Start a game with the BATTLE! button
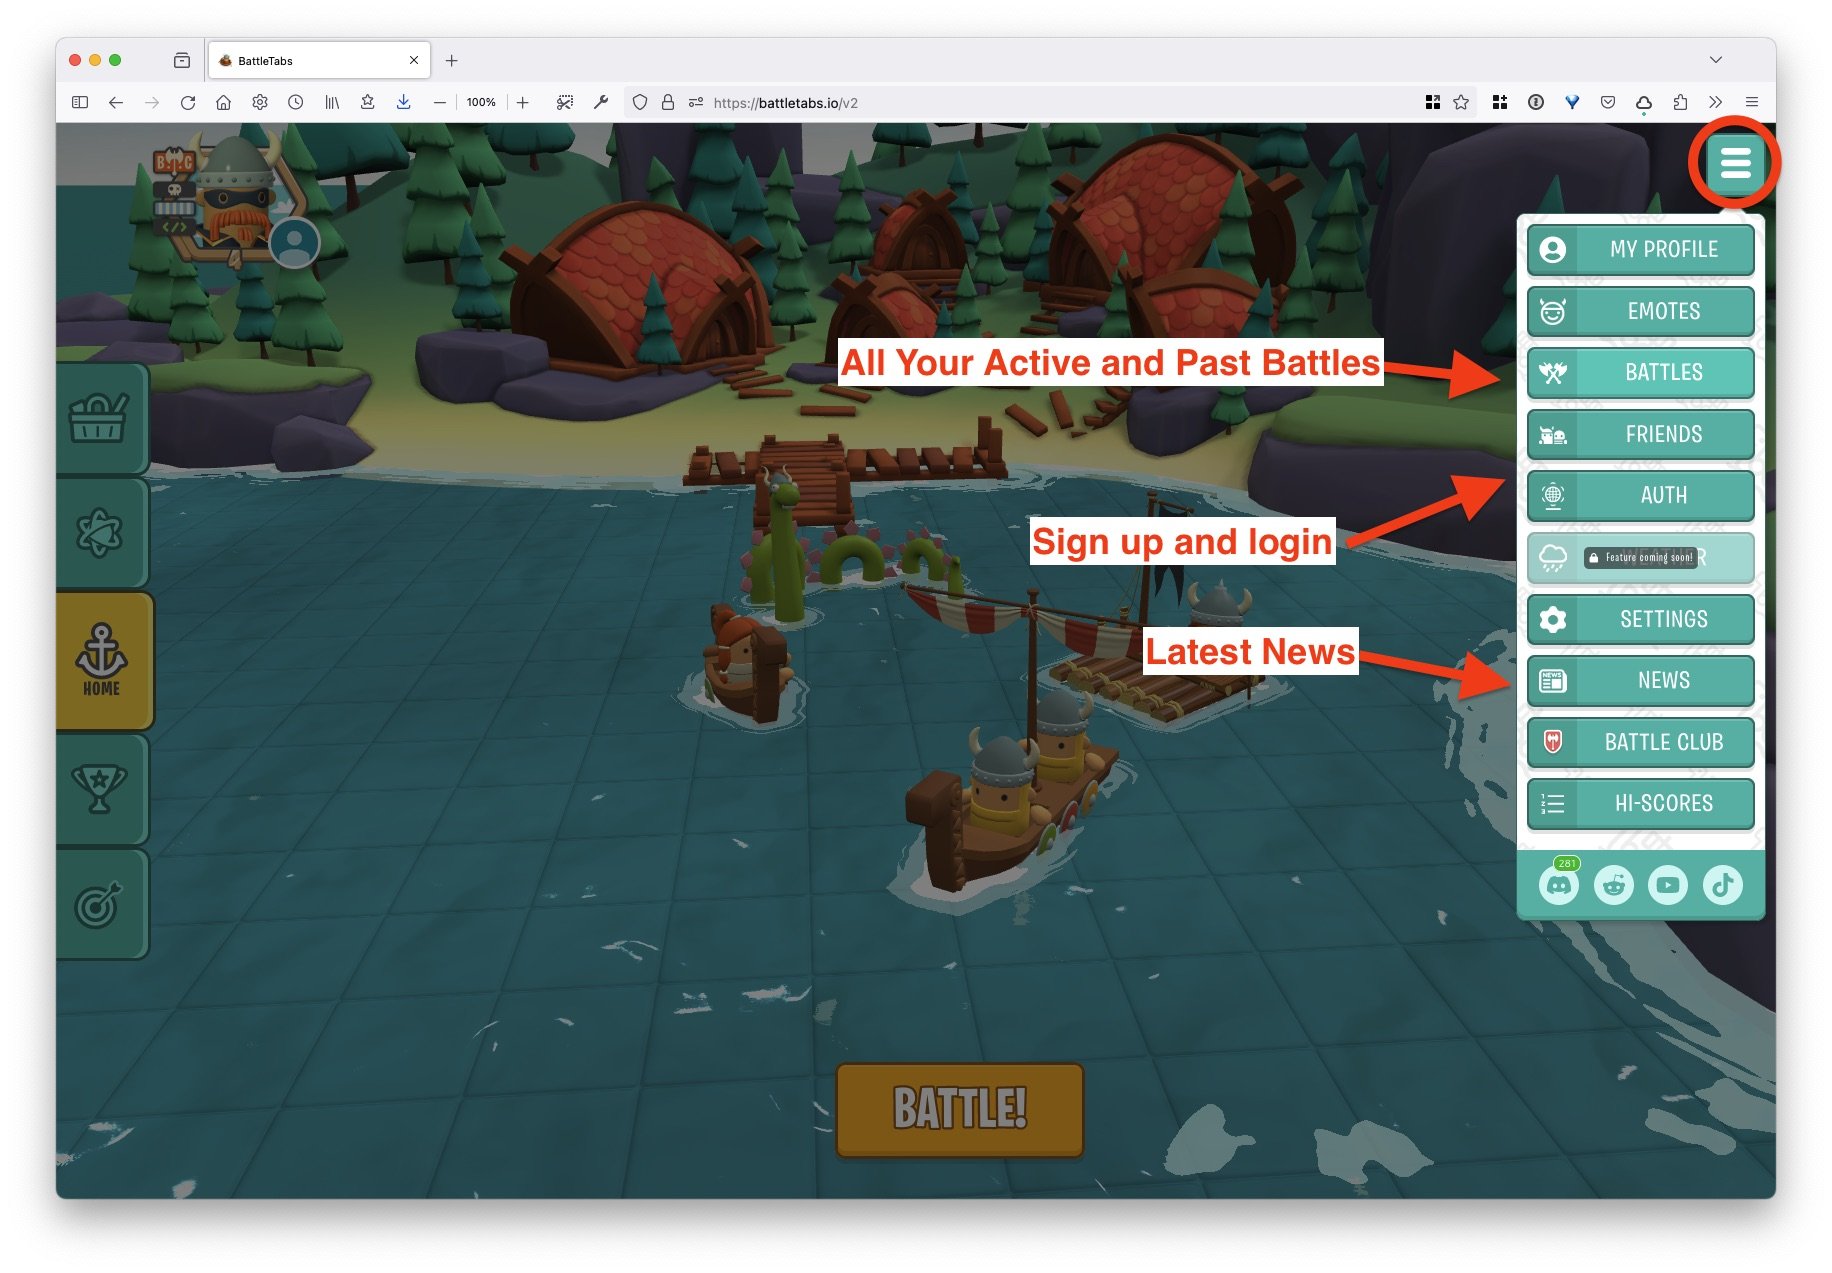 [960, 1109]
